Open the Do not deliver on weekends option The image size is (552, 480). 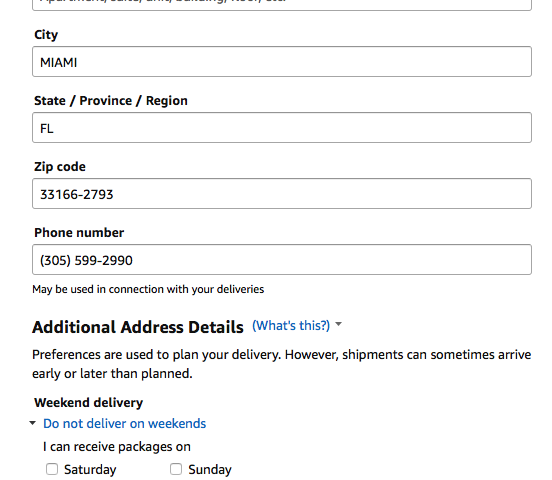click(x=124, y=423)
